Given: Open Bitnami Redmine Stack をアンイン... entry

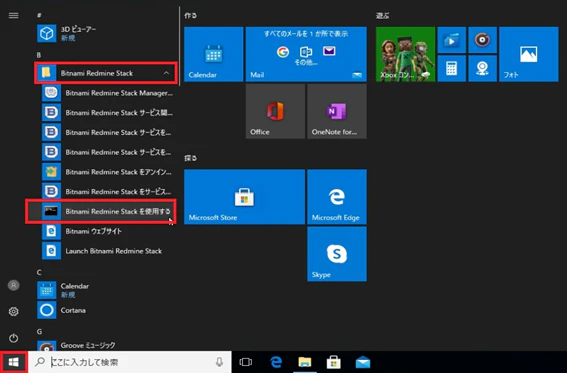Looking at the screenshot, I should pyautogui.click(x=108, y=172).
